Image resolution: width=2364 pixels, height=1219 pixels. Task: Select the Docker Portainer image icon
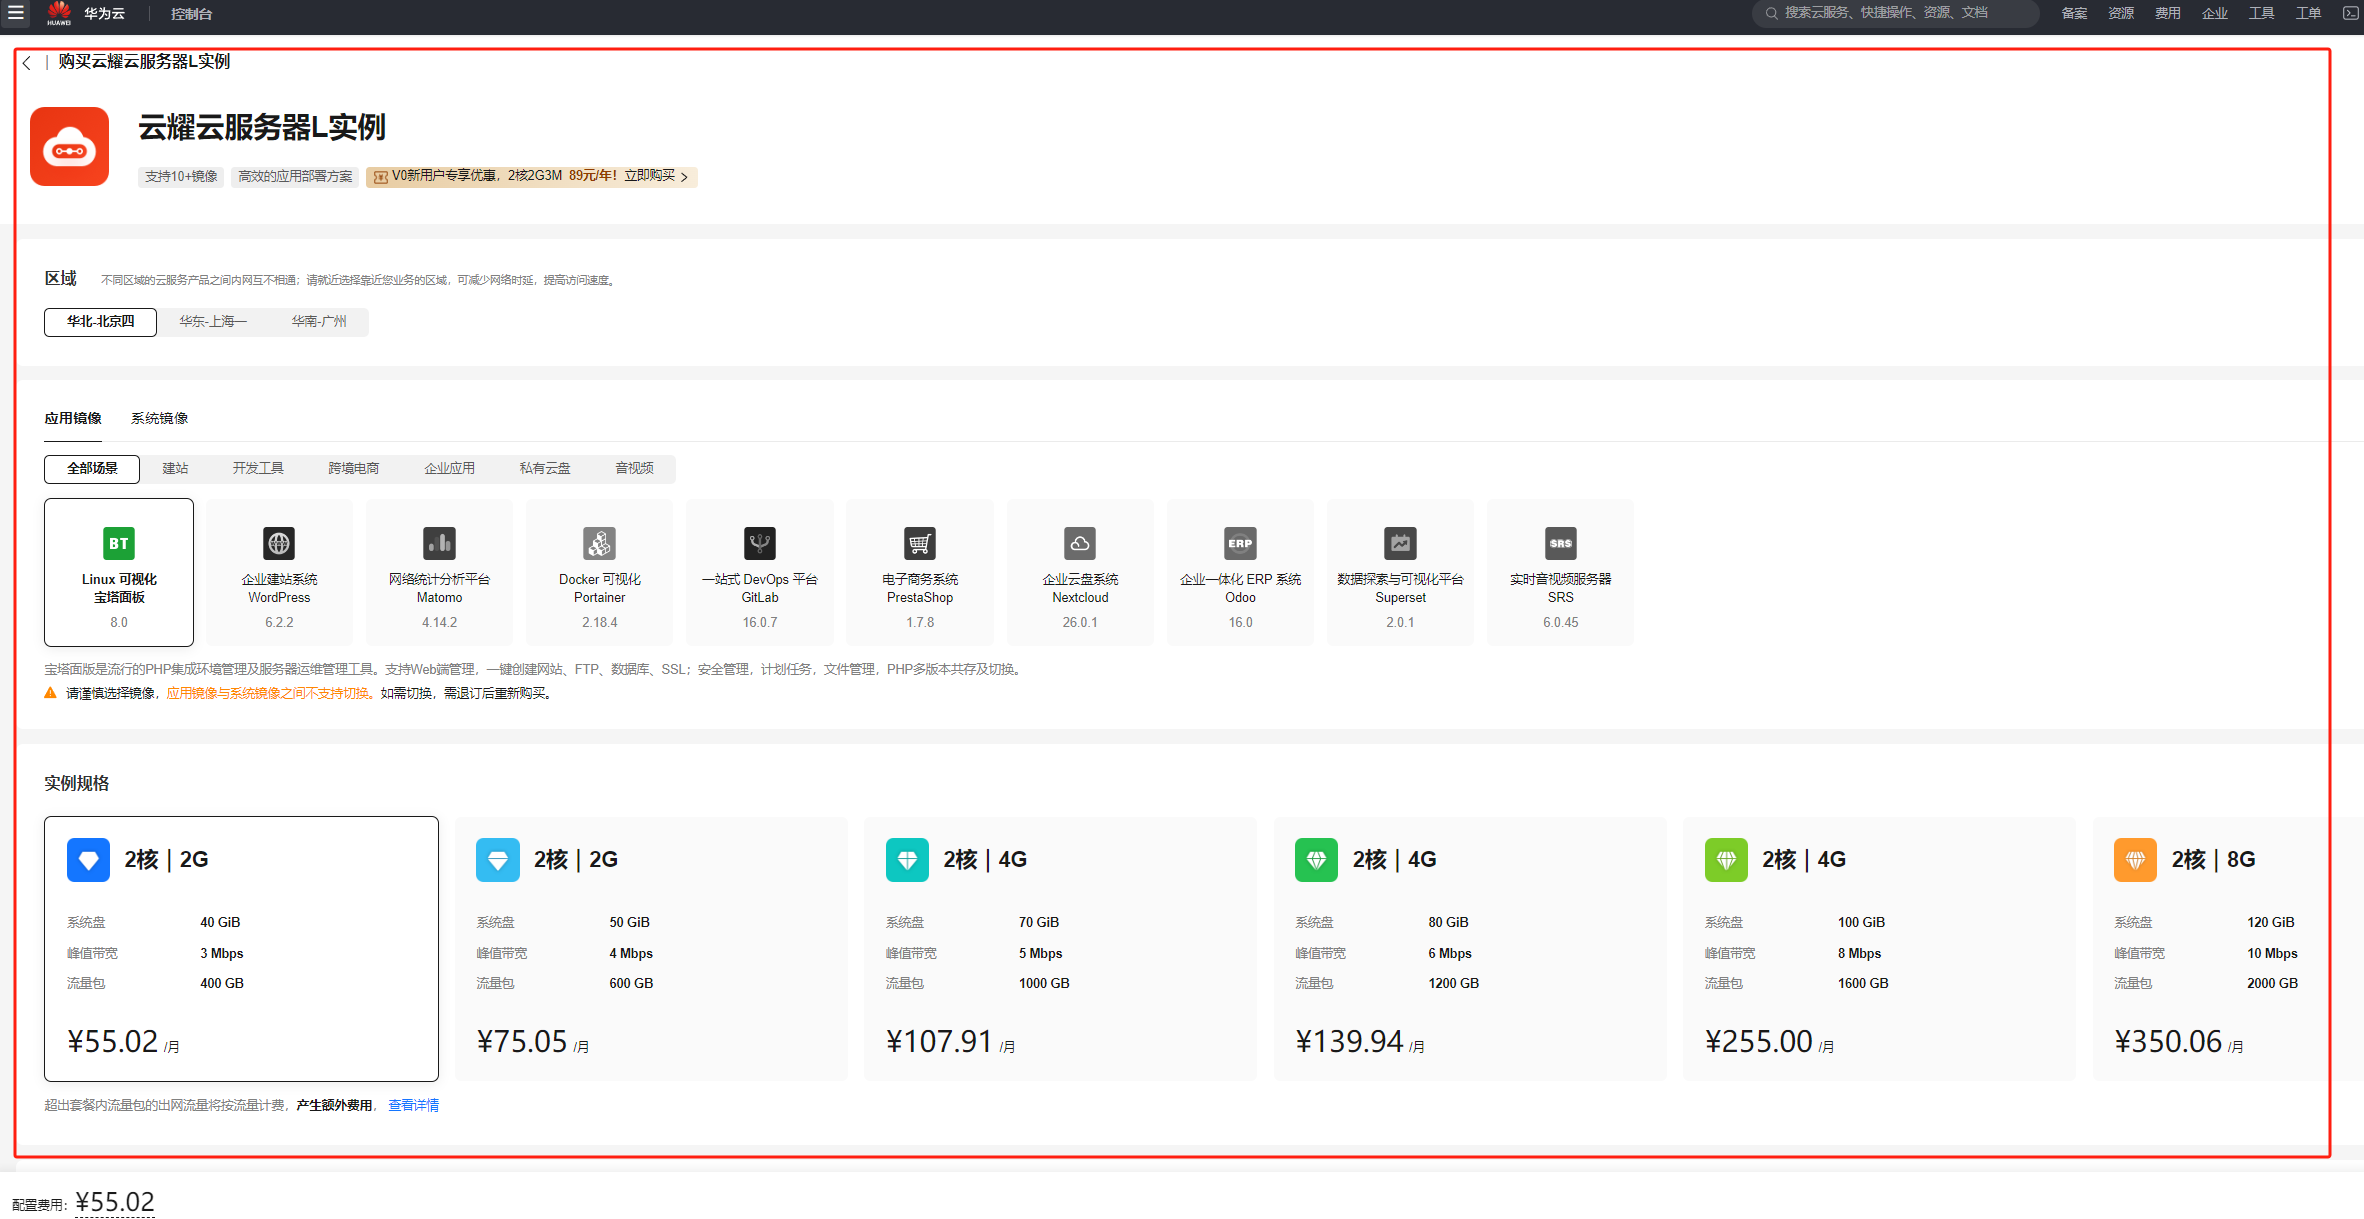(599, 543)
